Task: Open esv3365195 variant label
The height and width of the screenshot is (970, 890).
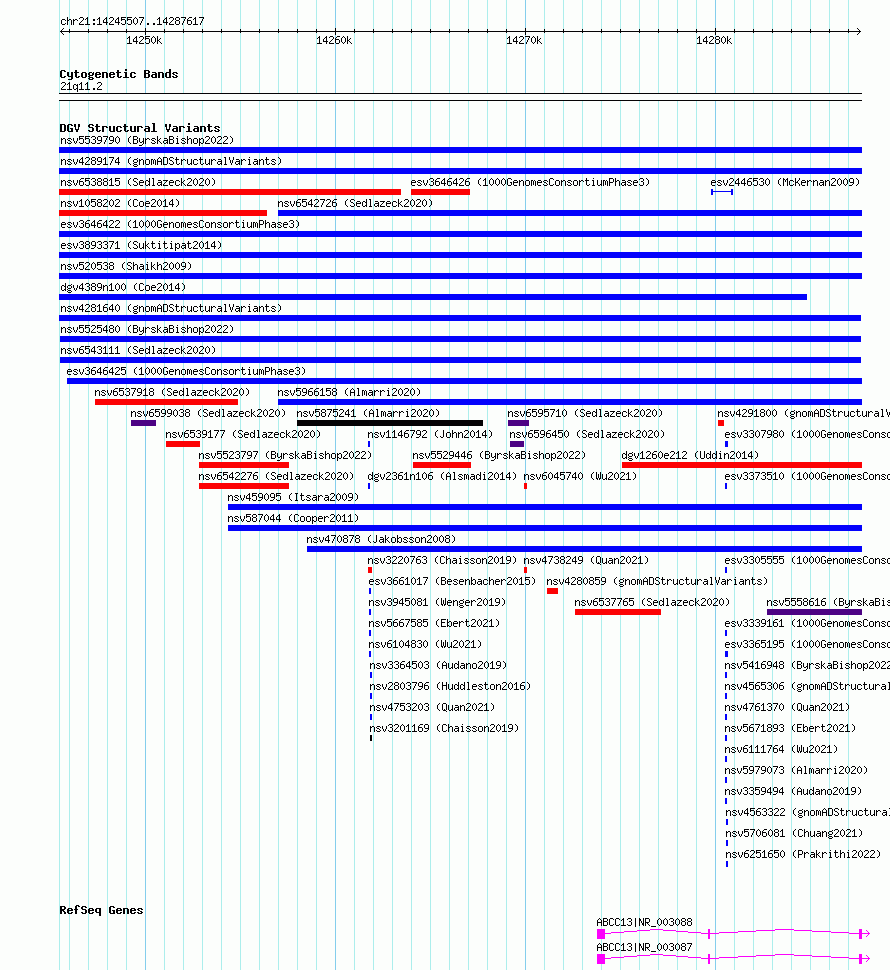Action: pyautogui.click(x=807, y=645)
